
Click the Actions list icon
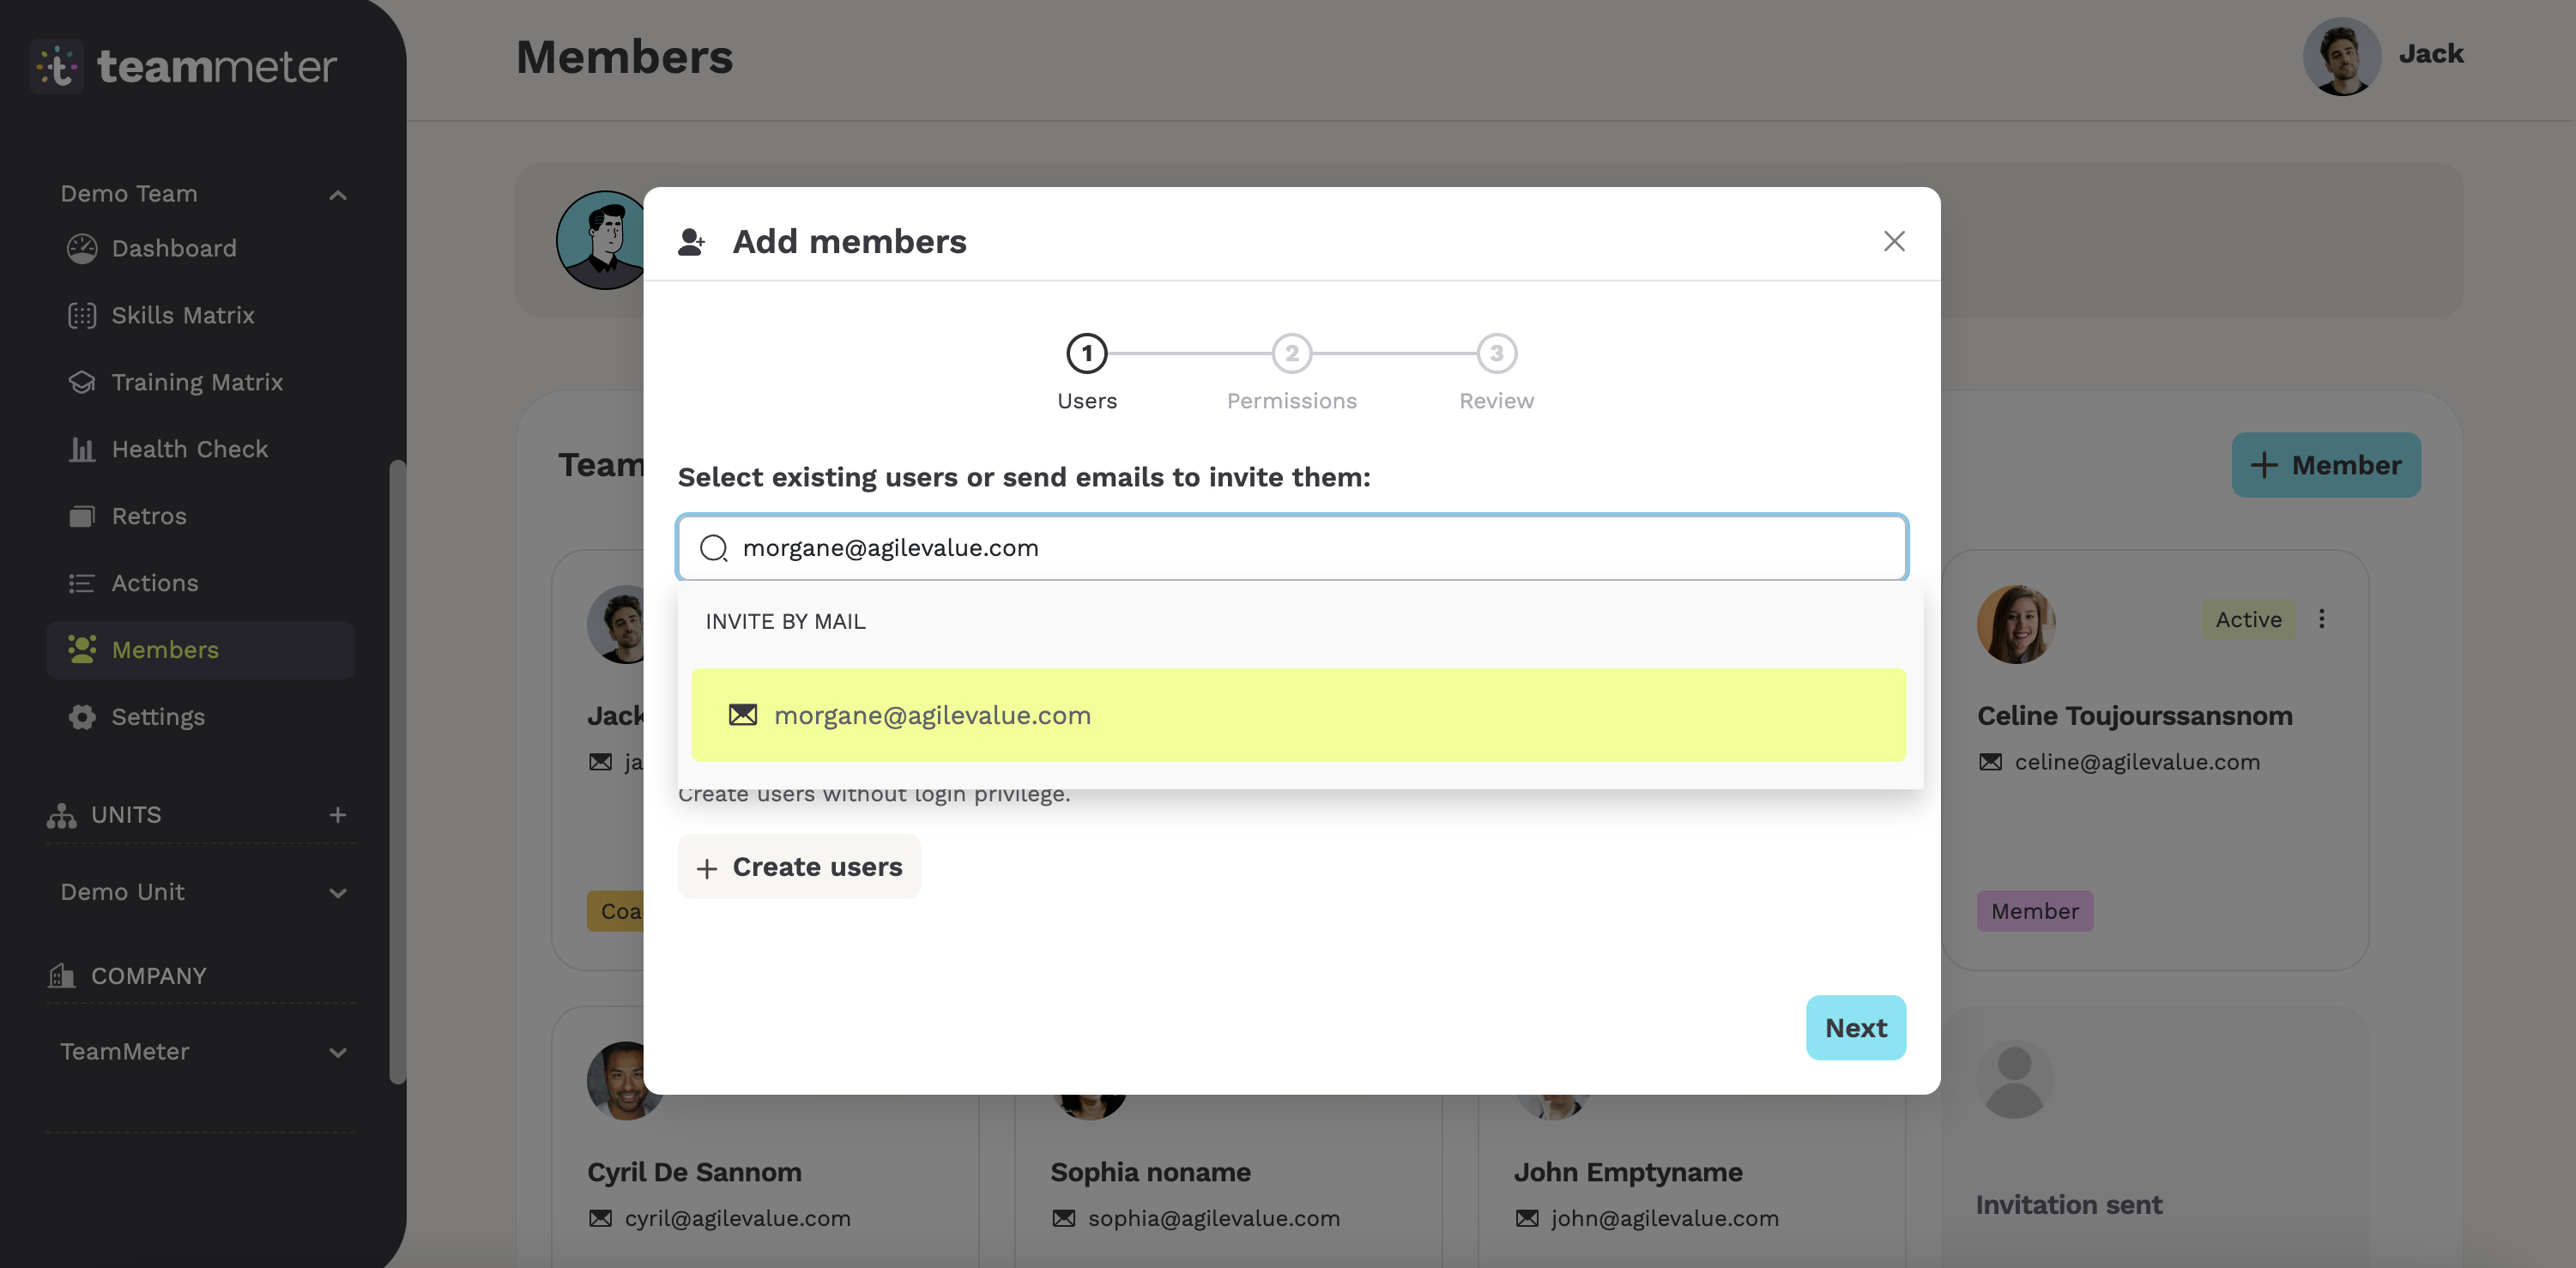82,583
